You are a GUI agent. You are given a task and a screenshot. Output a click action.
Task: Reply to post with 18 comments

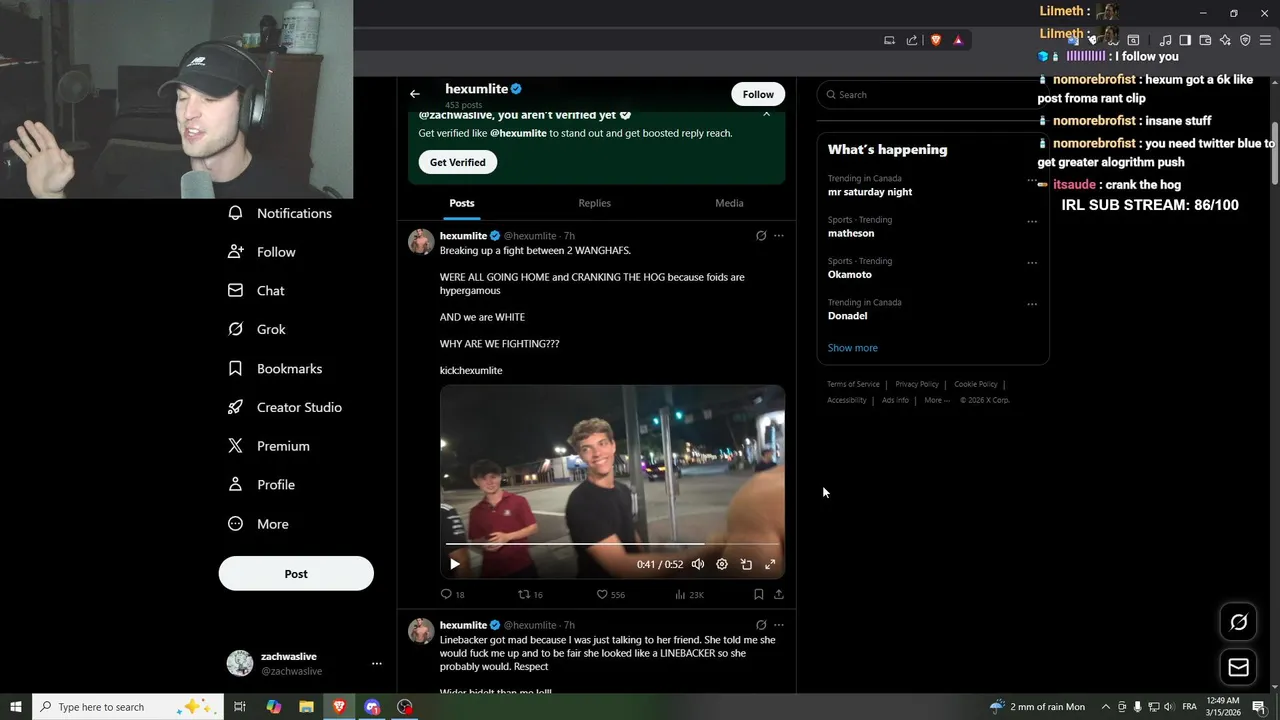[x=452, y=594]
